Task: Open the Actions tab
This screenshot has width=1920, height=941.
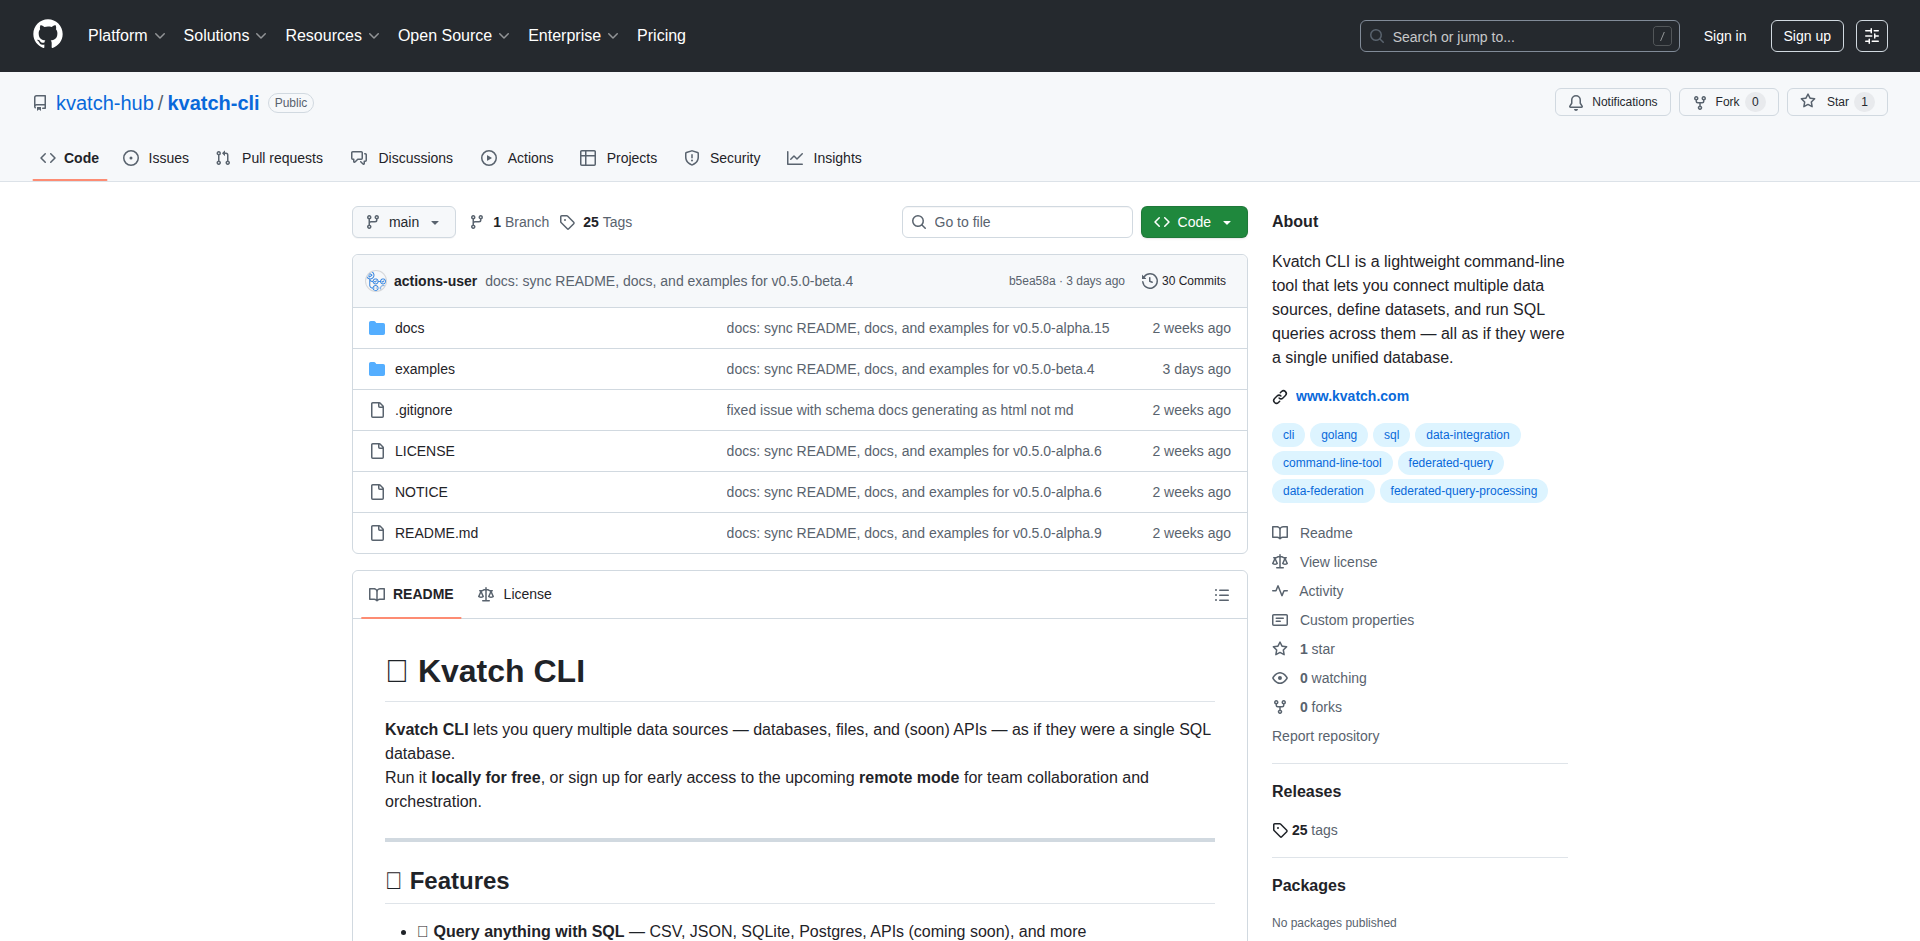Action: (517, 158)
